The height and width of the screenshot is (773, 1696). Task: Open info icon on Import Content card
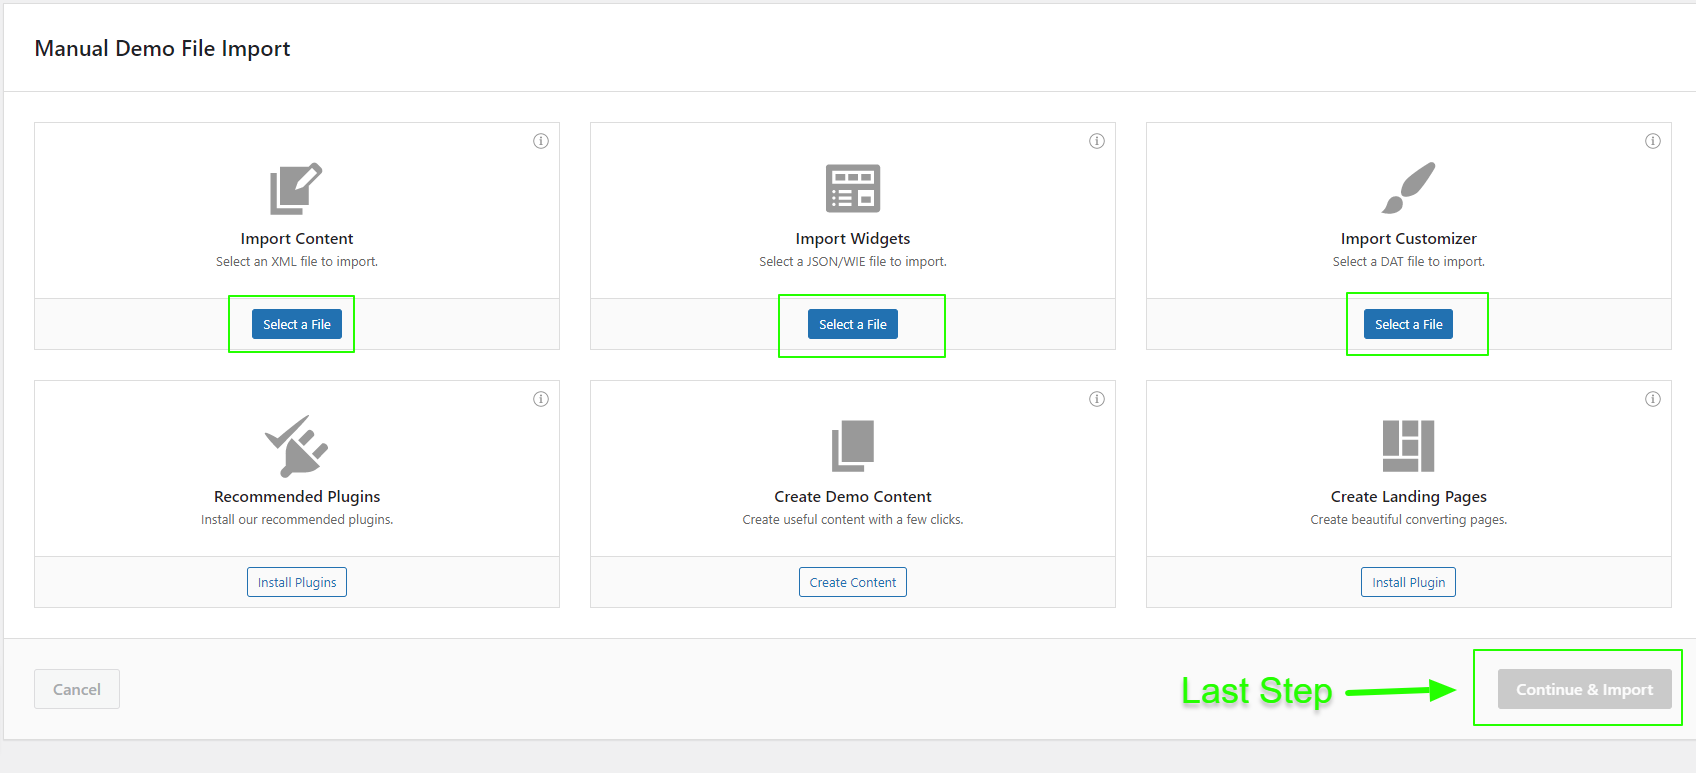click(541, 141)
